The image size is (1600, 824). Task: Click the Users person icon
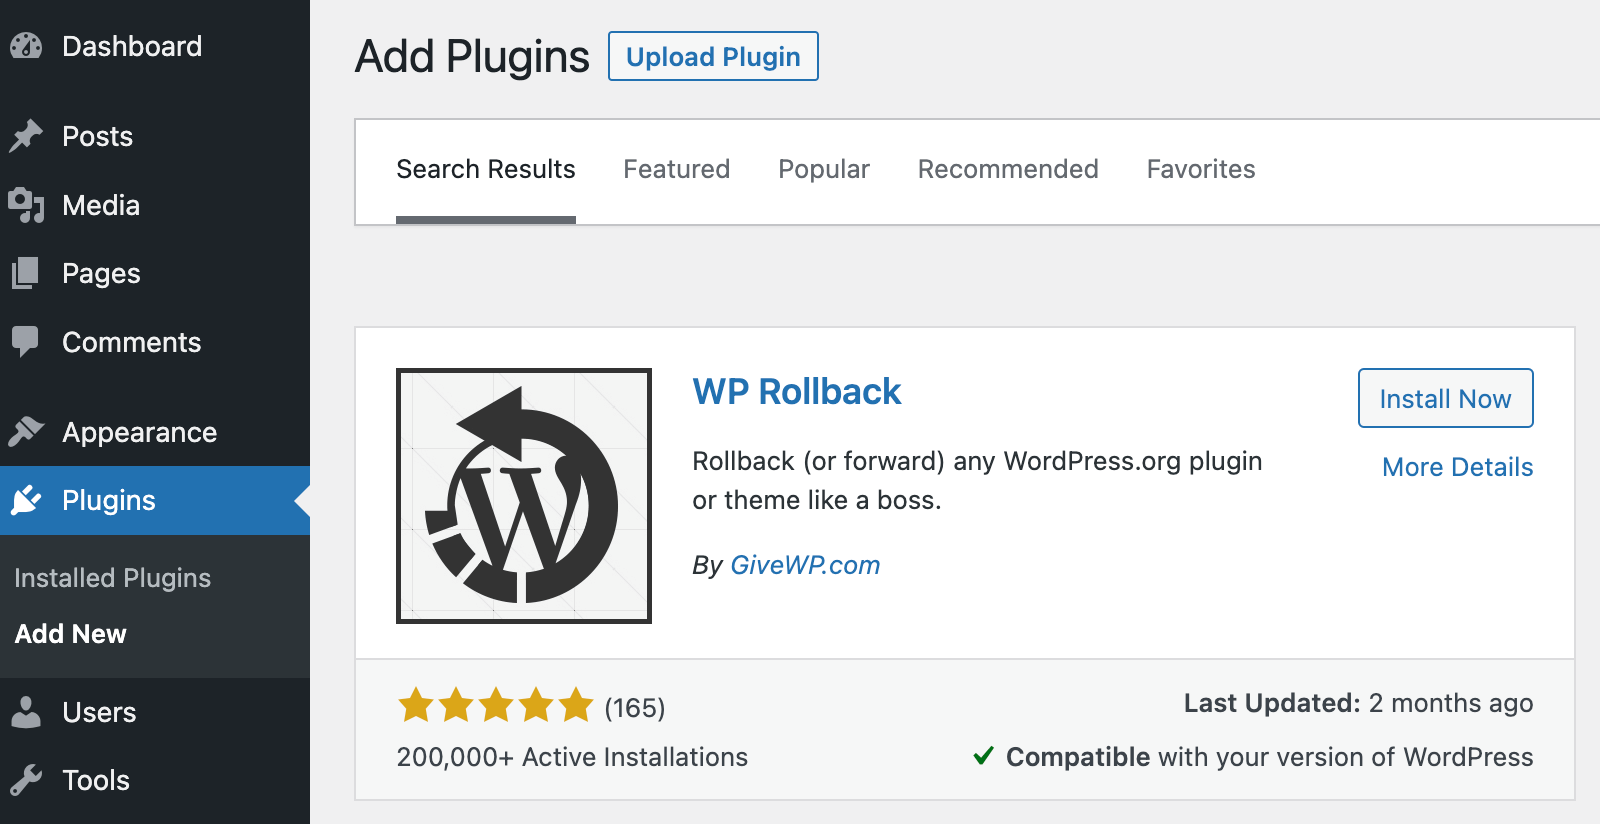[x=26, y=712]
